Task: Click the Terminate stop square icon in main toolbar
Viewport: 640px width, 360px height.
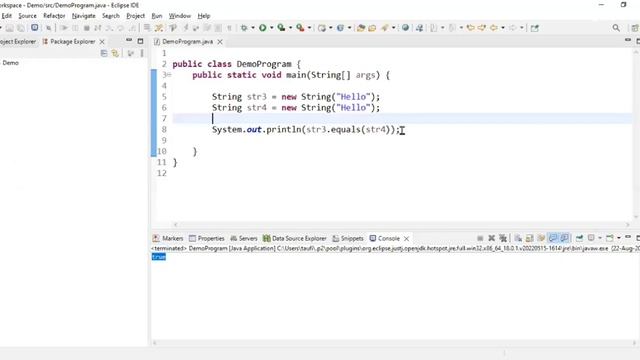Action: click(x=87, y=28)
